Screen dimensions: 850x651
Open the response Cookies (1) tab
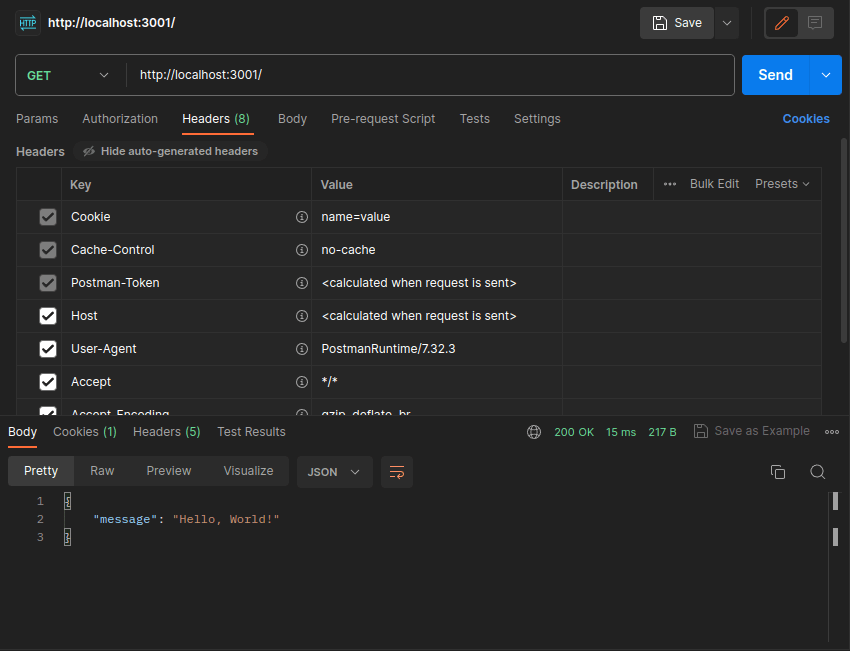pyautogui.click(x=85, y=432)
